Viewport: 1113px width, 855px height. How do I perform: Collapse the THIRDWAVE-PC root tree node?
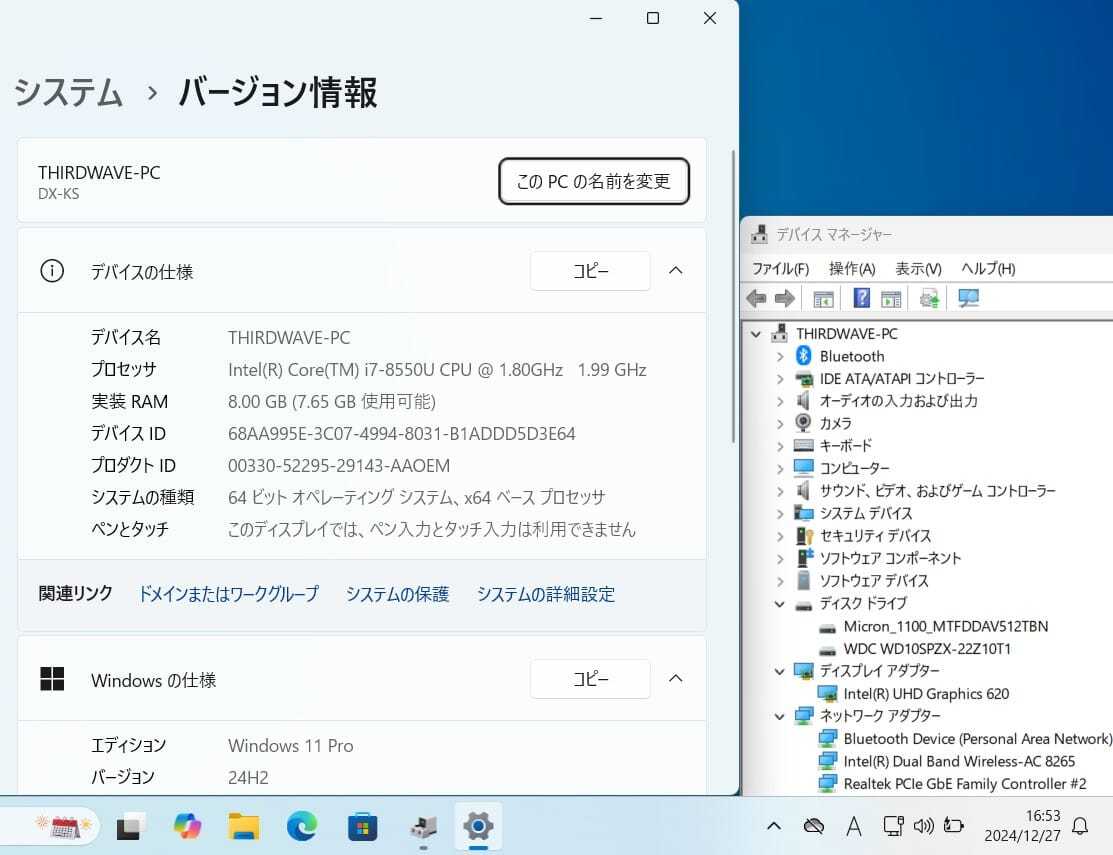756,334
